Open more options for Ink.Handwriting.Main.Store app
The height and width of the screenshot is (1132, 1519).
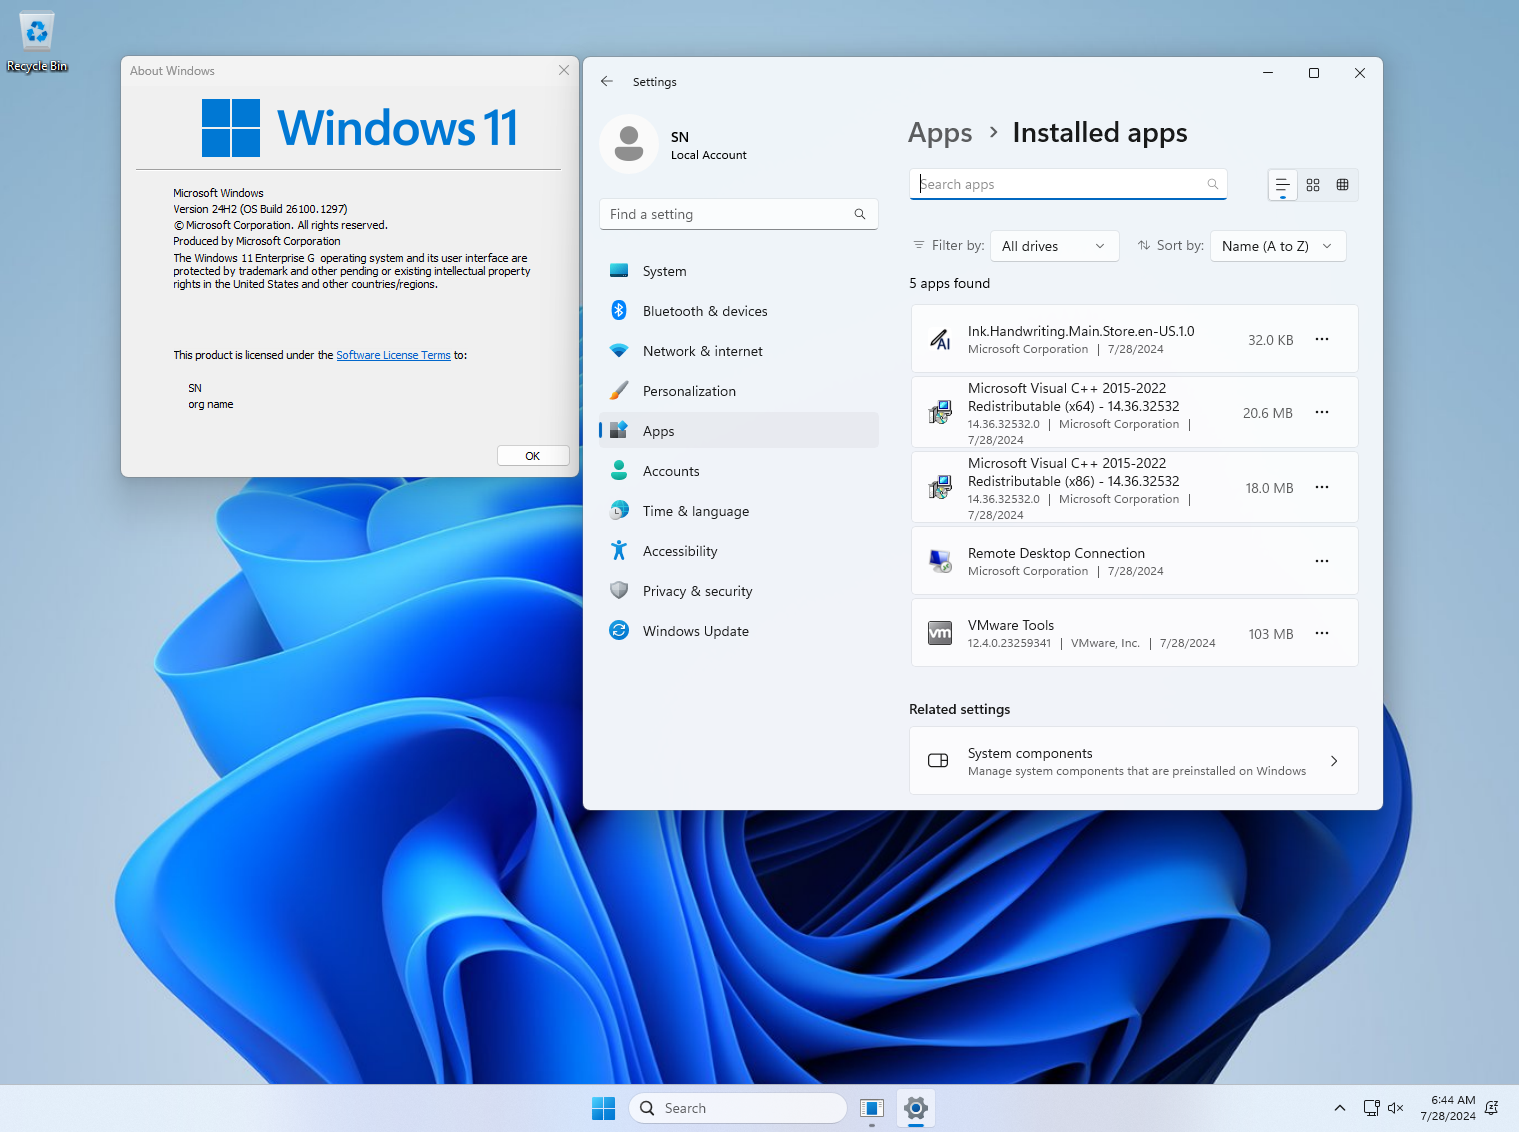pyautogui.click(x=1322, y=339)
